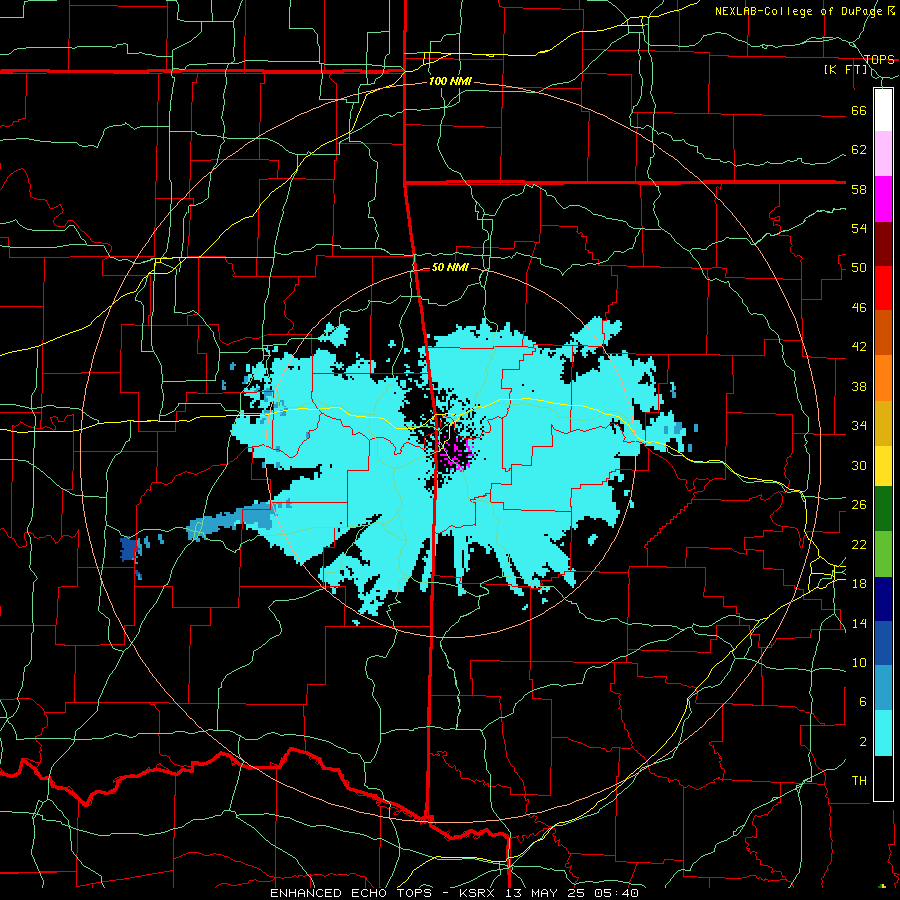Click the '38' legend value
The width and height of the screenshot is (900, 900).
859,387
